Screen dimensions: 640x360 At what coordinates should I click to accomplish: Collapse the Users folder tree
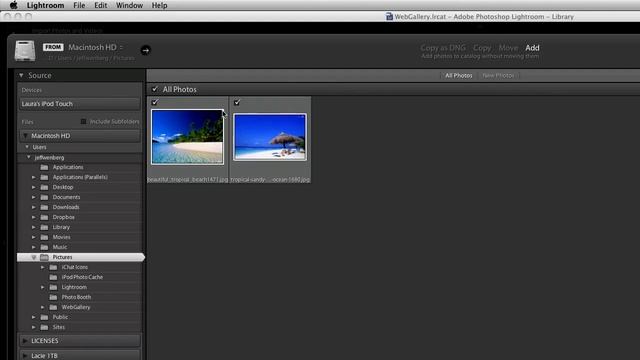[27, 147]
